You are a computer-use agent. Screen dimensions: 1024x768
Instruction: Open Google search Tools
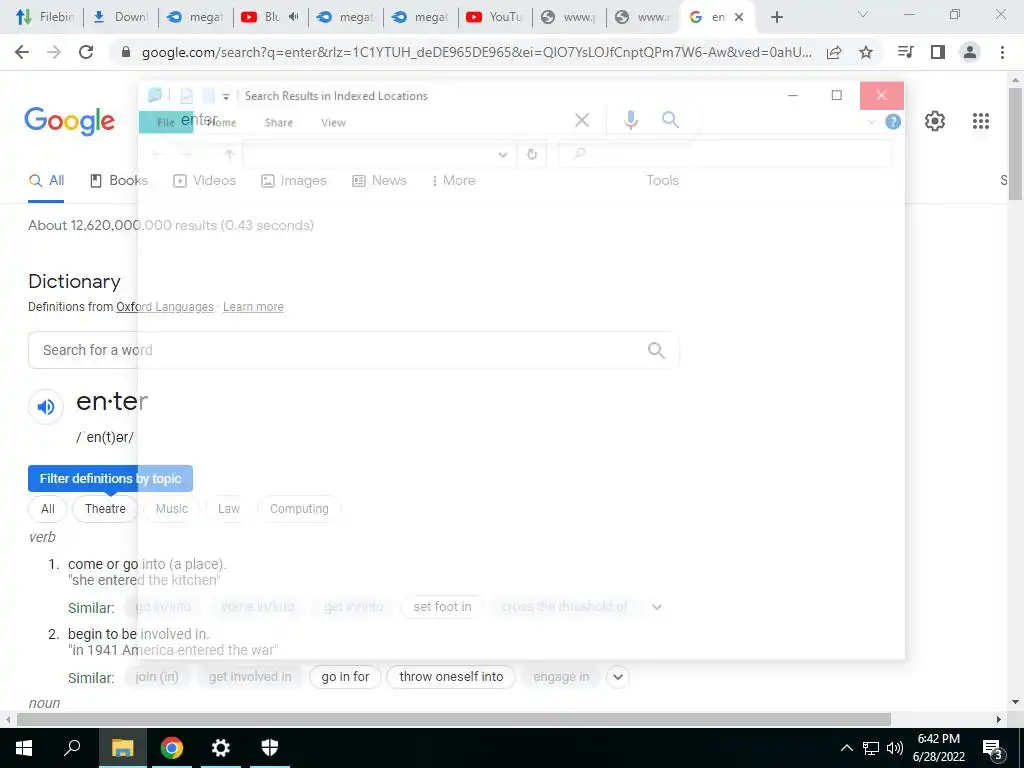coord(662,181)
